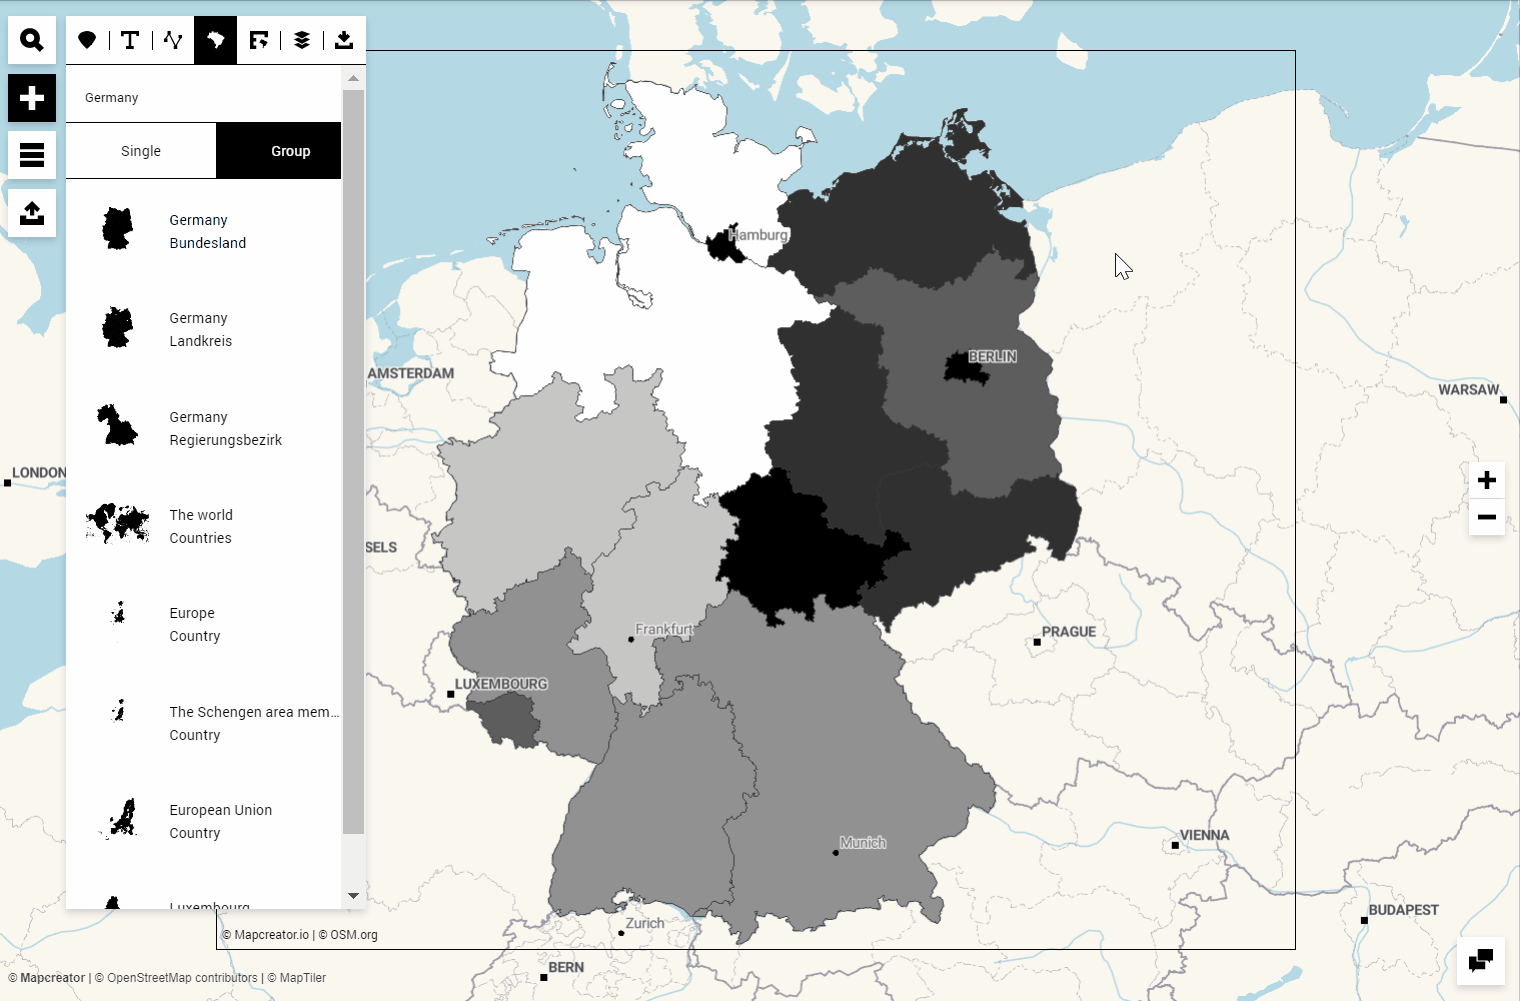Click European Union silhouette thumbnail
Screen dimensions: 1520x1001
pyautogui.click(x=119, y=818)
